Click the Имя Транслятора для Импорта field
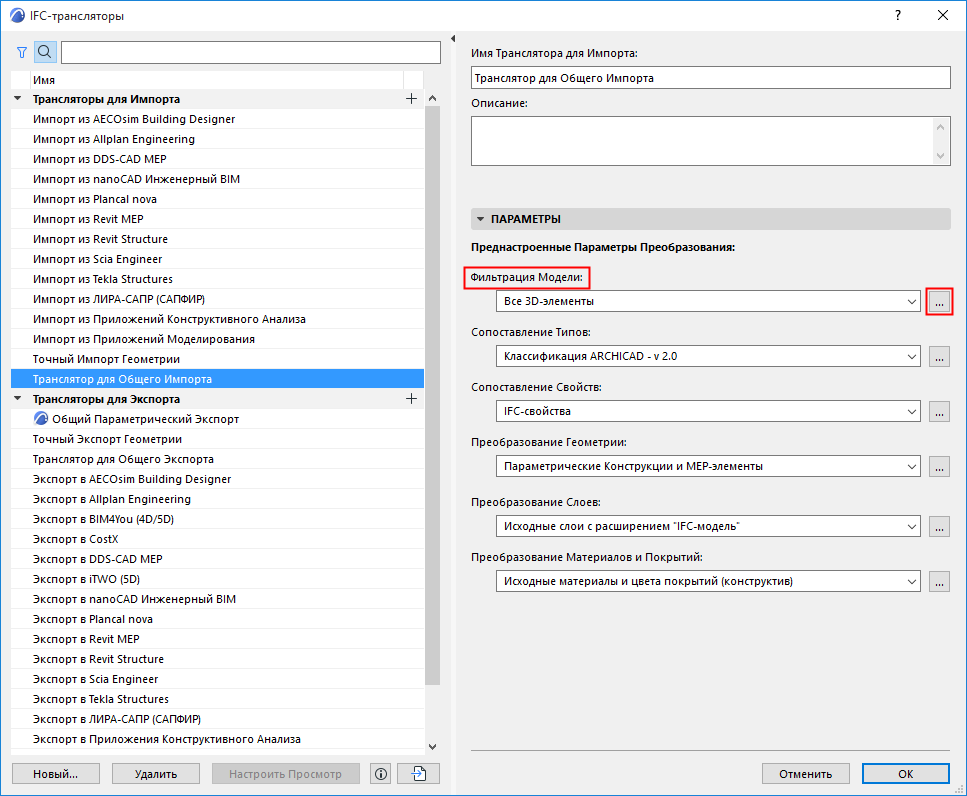 710,78
